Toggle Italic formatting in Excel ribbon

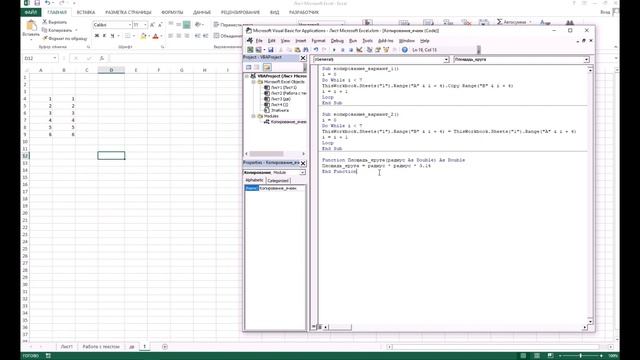[104, 36]
